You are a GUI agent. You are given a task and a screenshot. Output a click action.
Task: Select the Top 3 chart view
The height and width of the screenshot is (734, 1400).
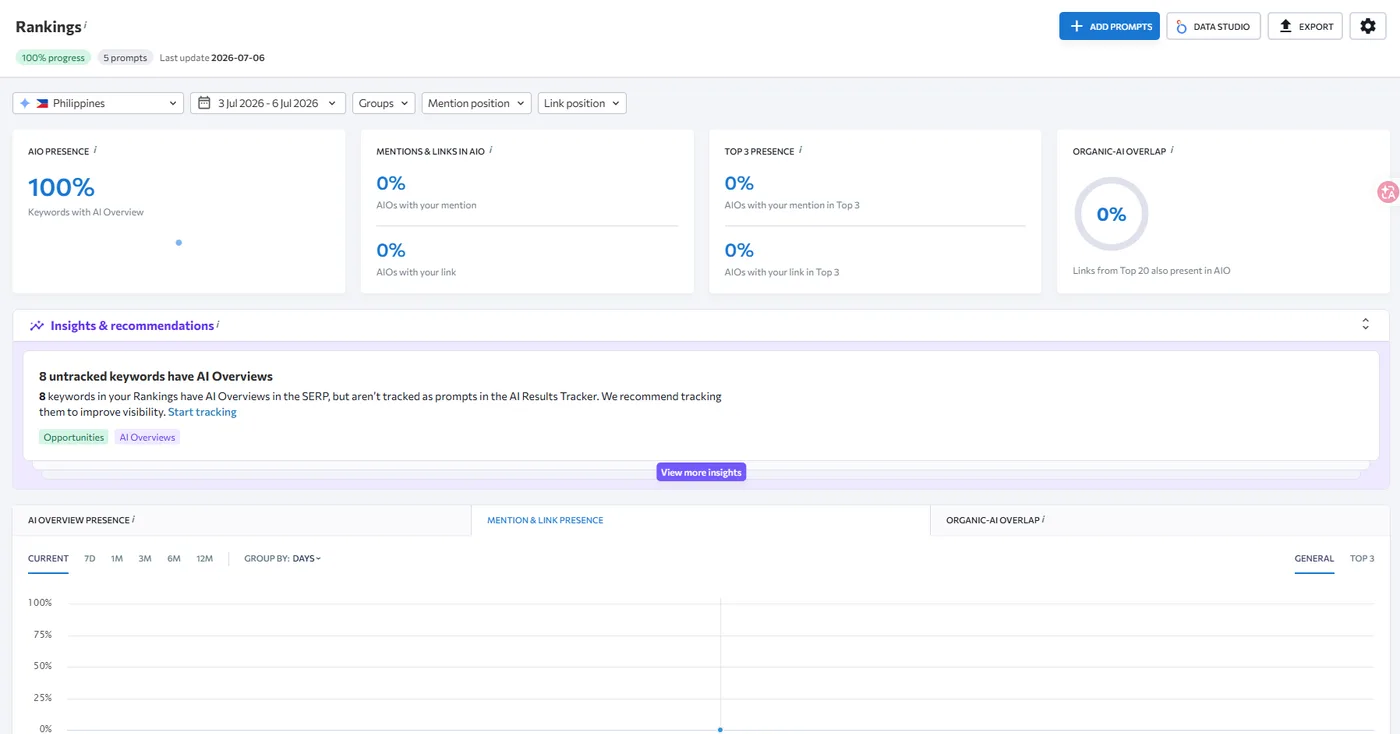(1362, 559)
